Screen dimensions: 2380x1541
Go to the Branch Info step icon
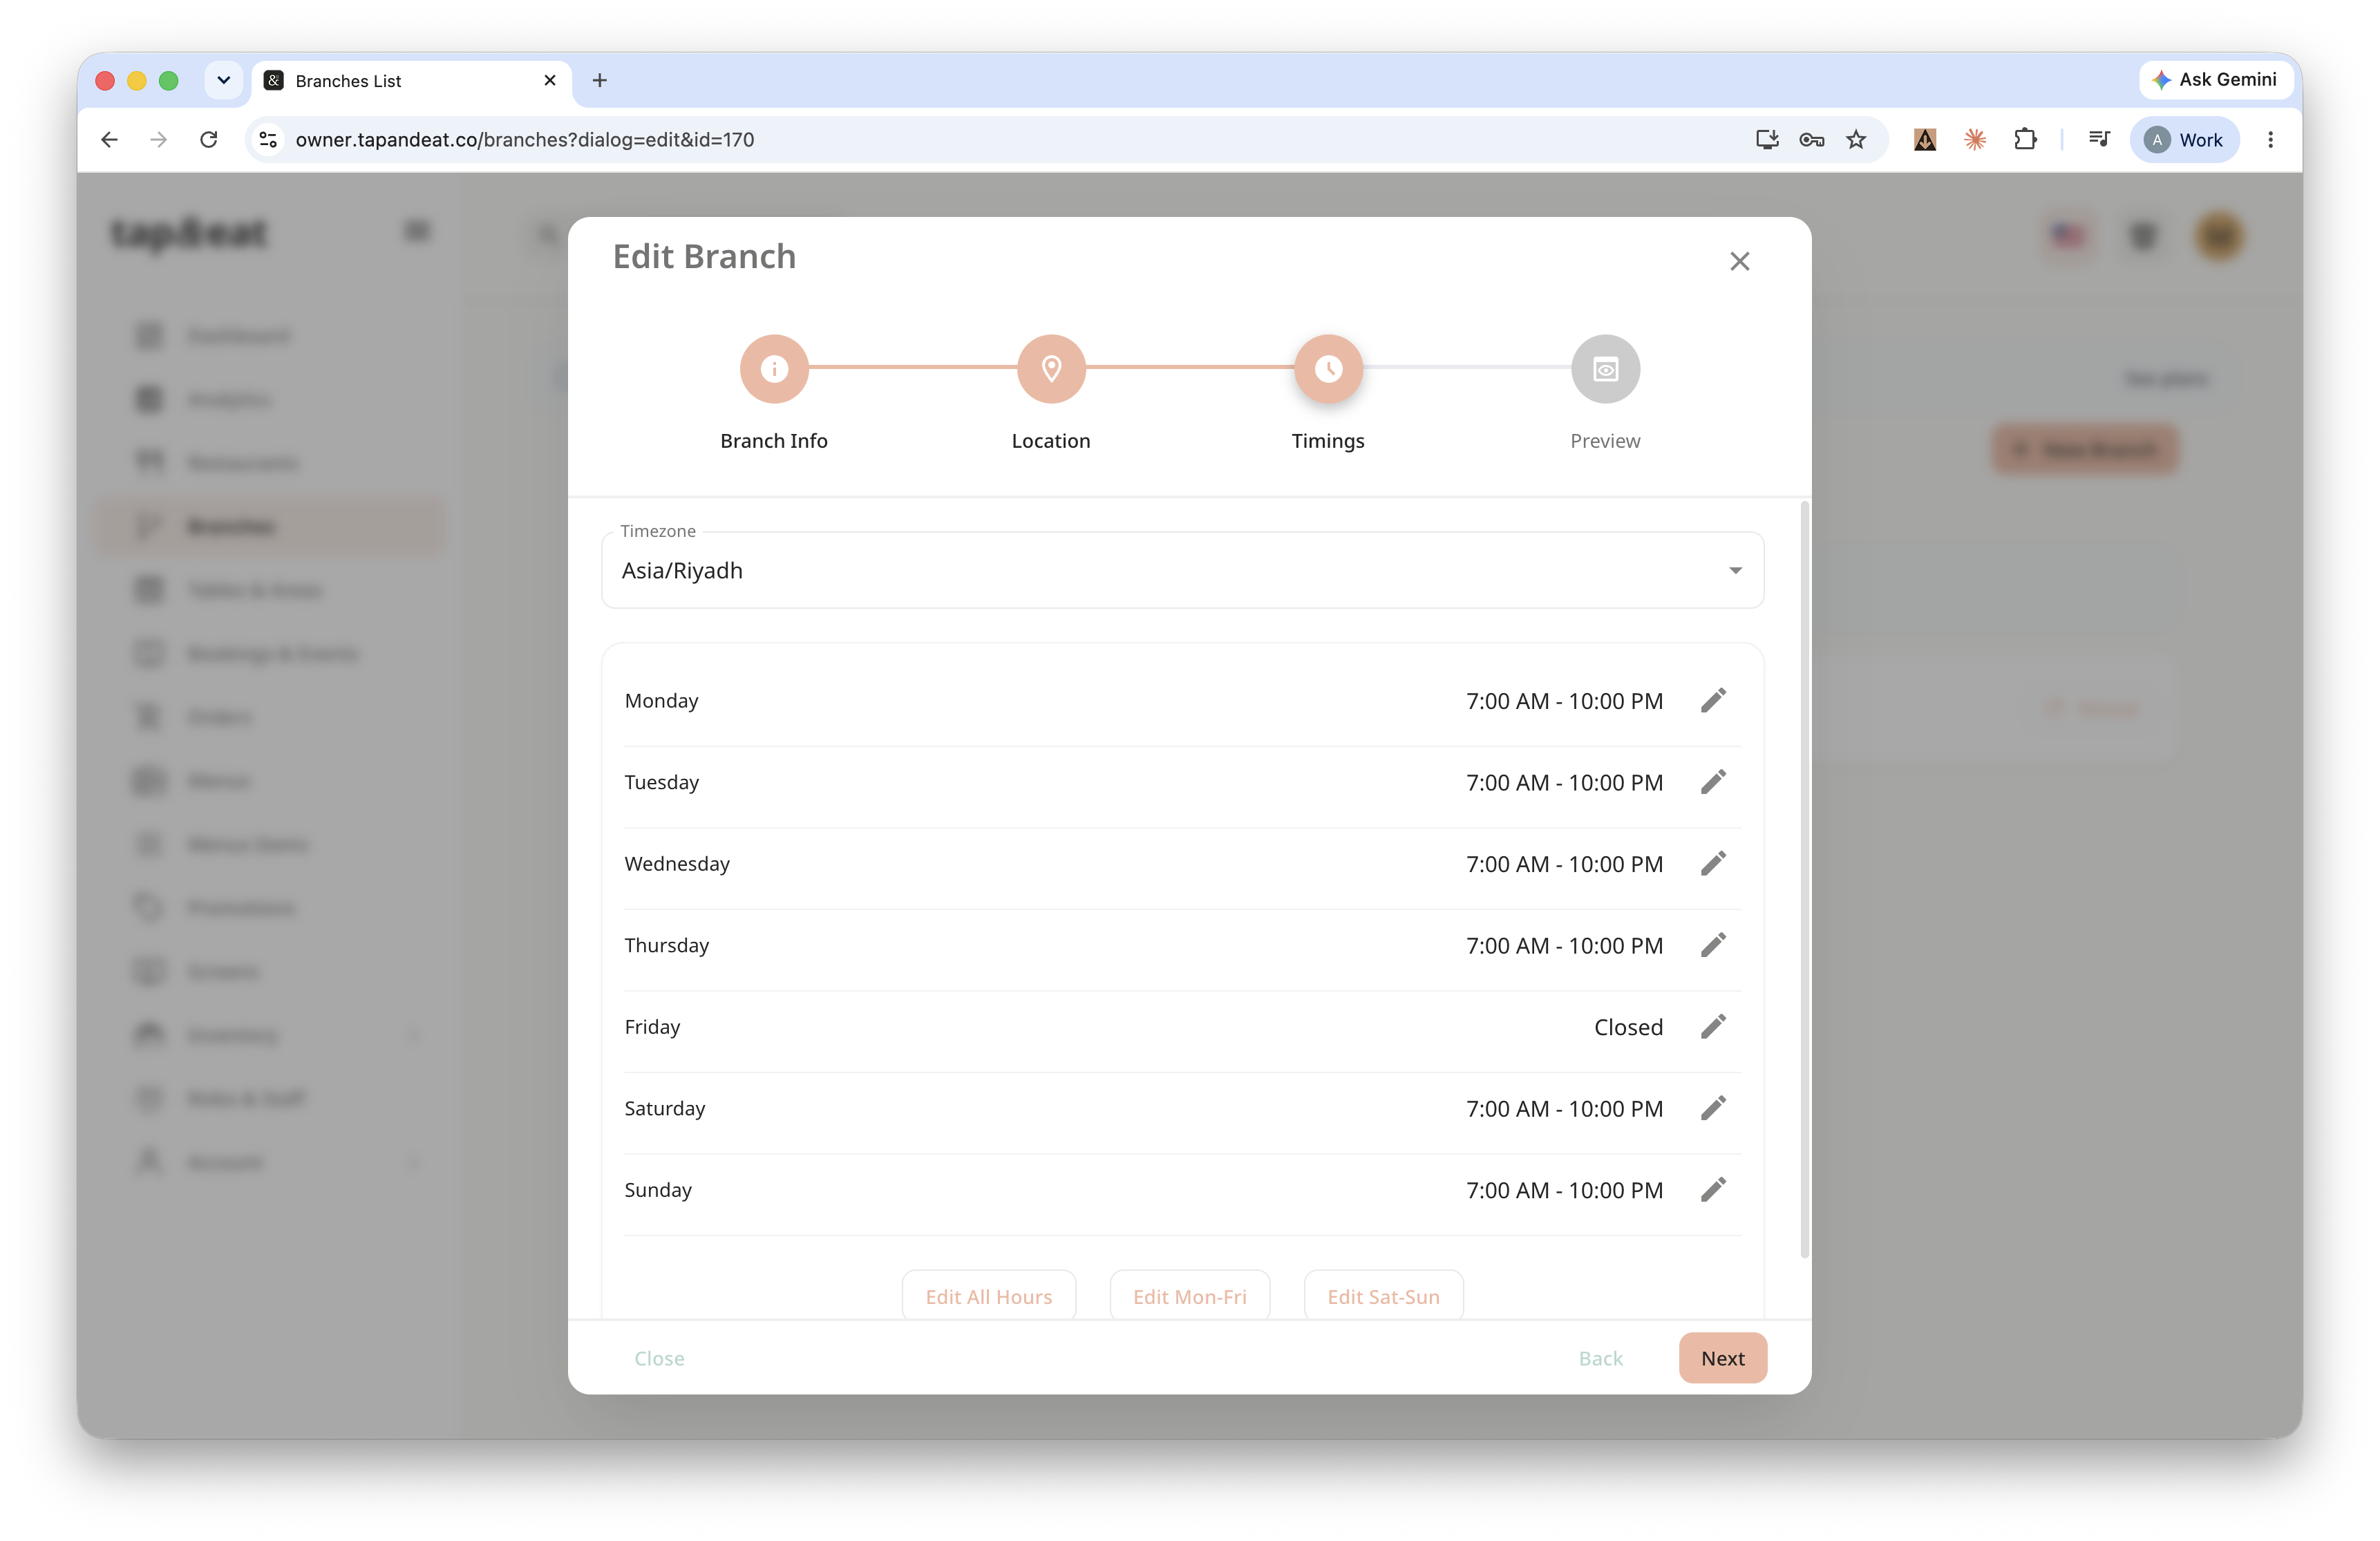tap(774, 369)
